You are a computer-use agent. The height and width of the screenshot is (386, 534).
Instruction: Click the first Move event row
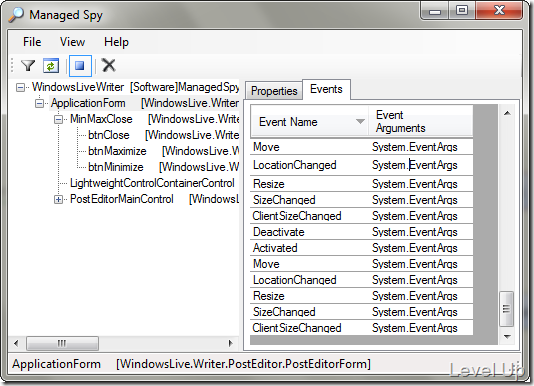(x=361, y=147)
